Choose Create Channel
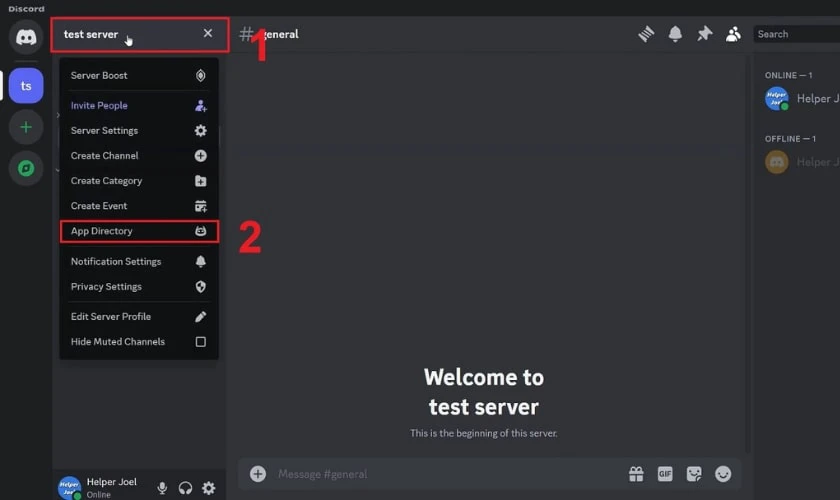840x500 pixels. [x=139, y=156]
